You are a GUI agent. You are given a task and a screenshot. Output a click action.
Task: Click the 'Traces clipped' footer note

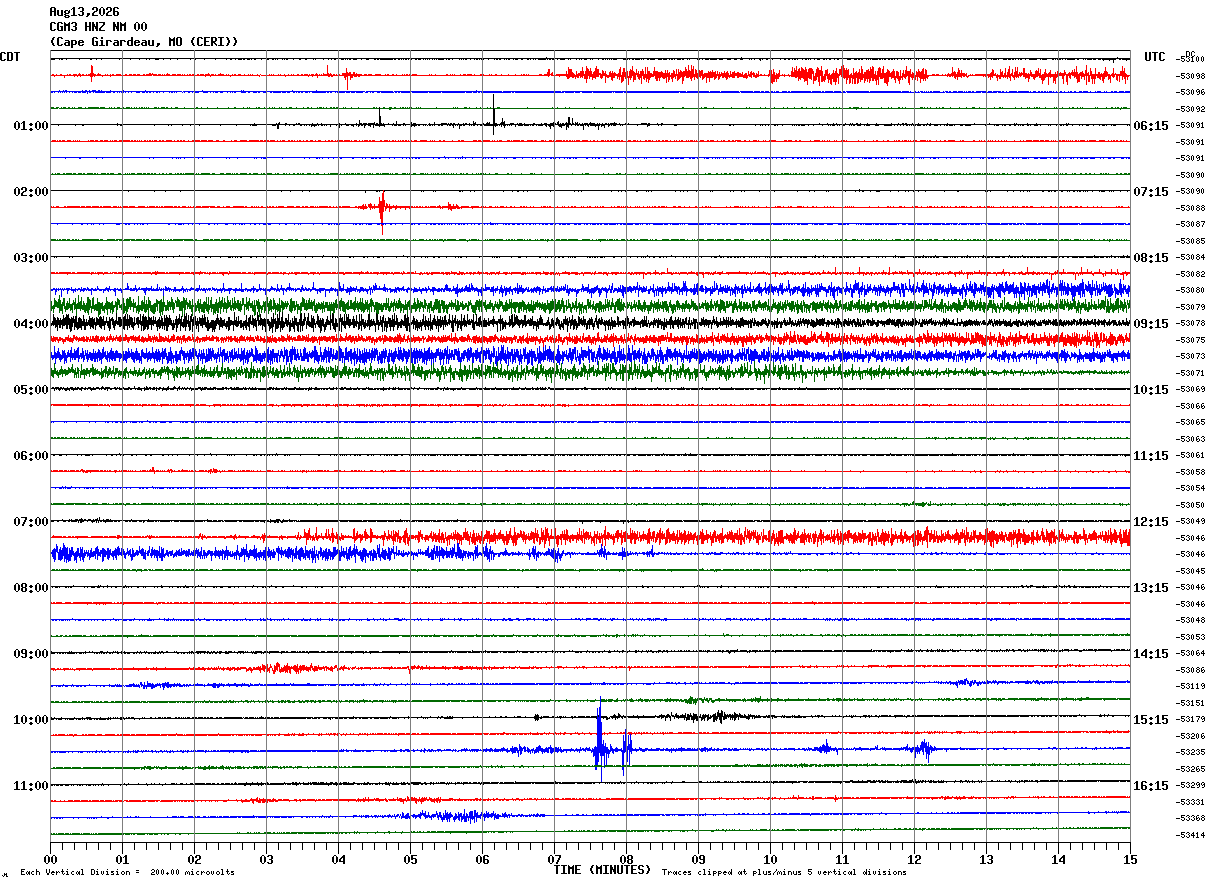(785, 873)
